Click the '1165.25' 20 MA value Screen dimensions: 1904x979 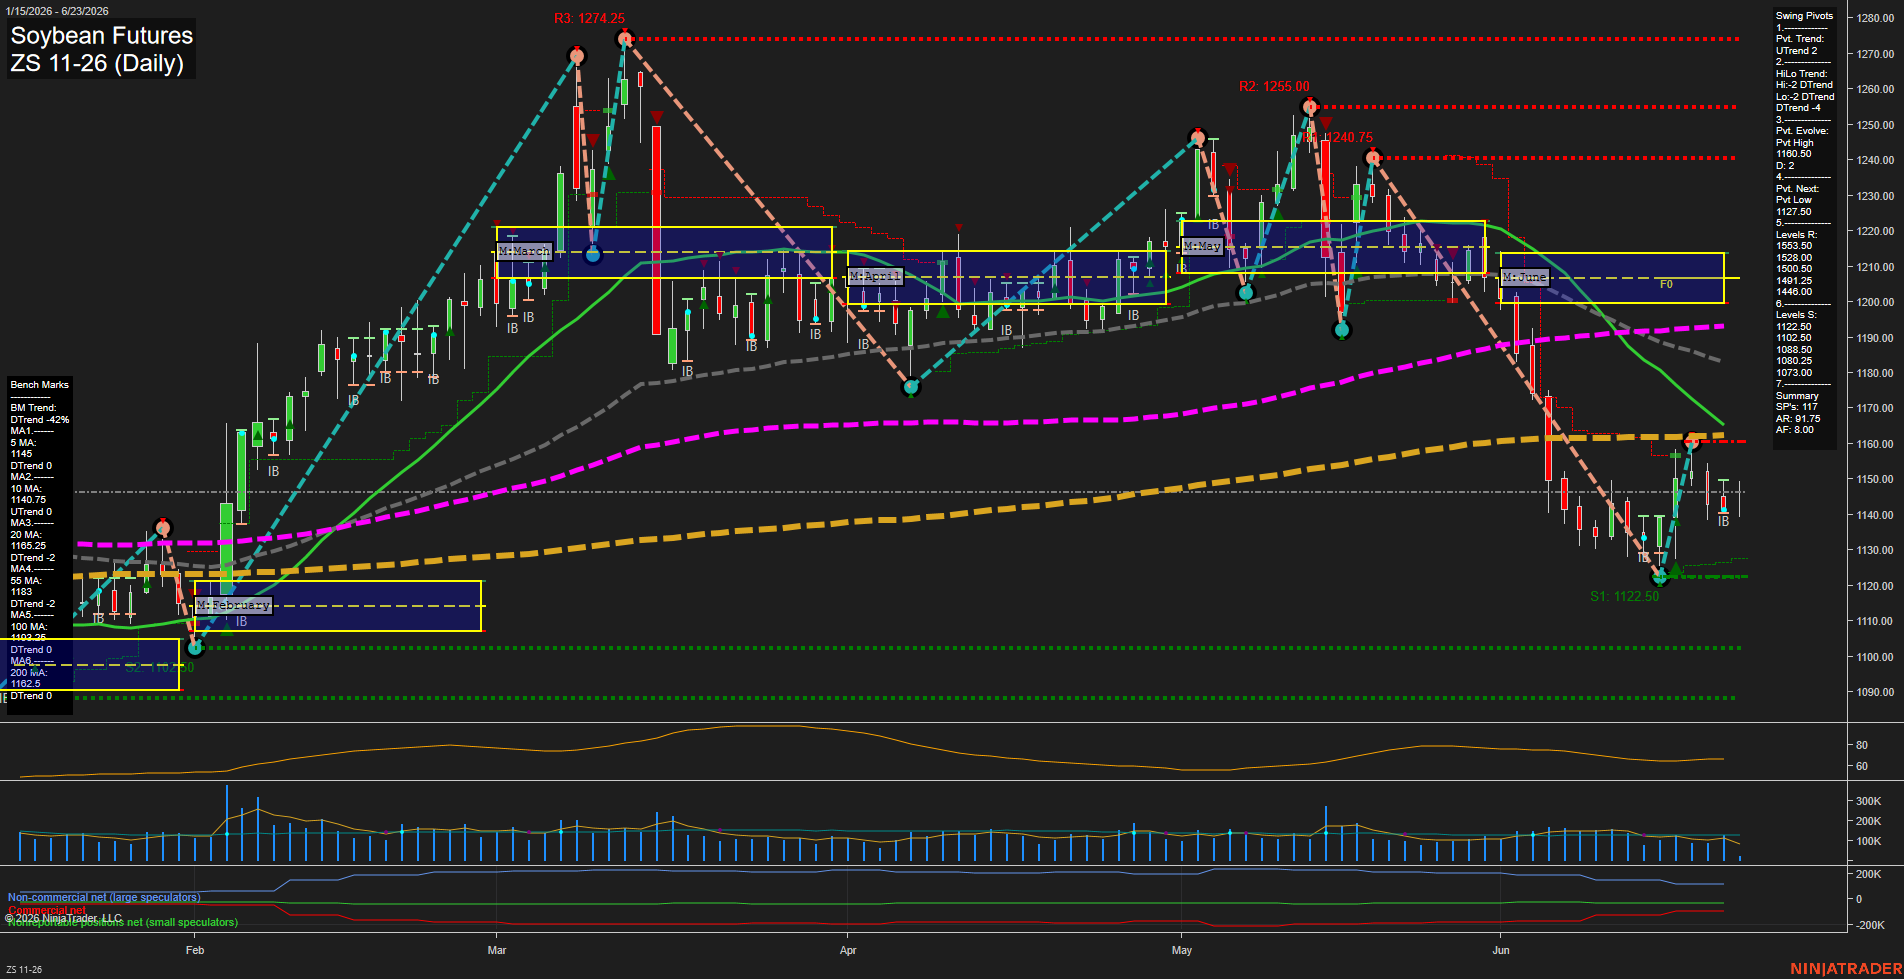[28, 546]
